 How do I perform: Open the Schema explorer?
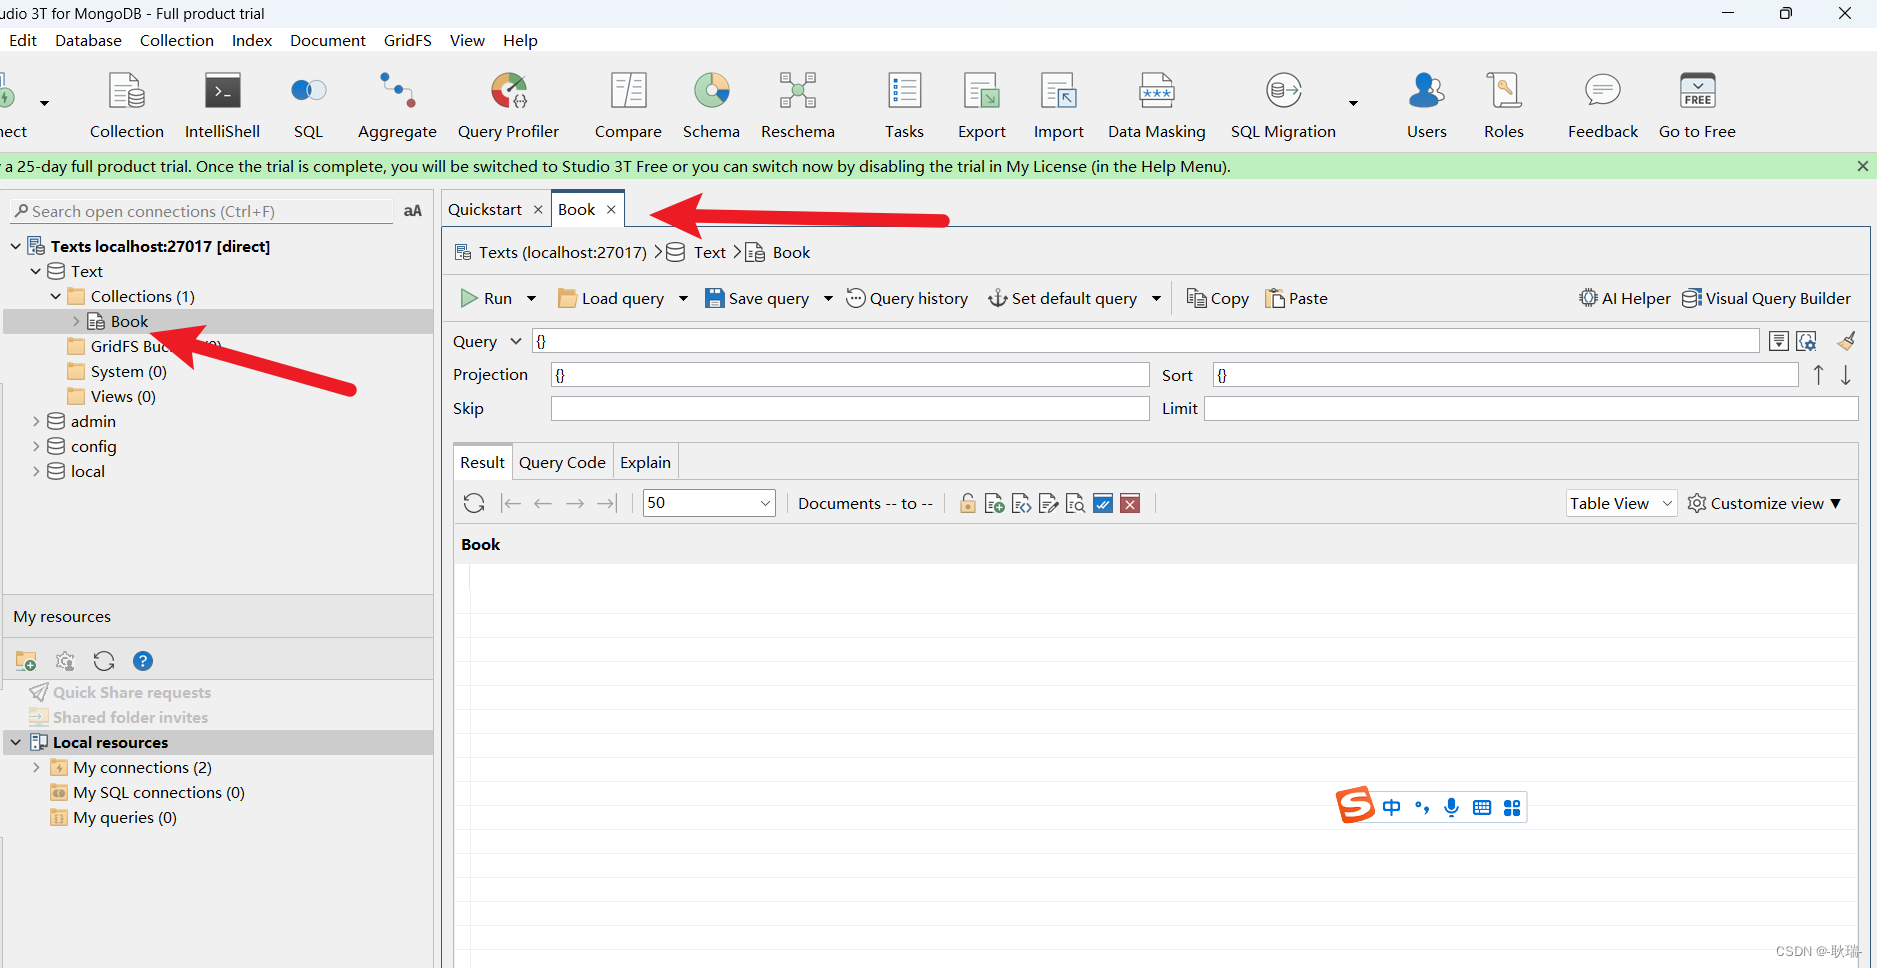(711, 105)
